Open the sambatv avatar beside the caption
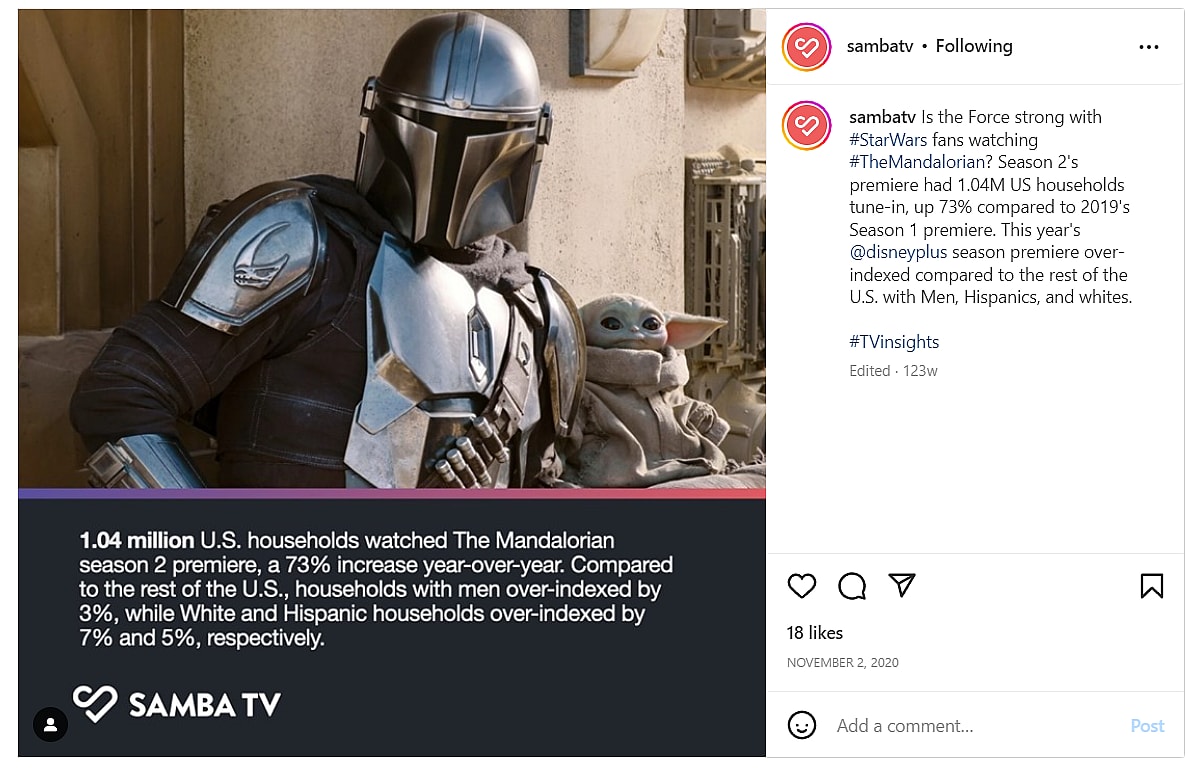 point(806,125)
